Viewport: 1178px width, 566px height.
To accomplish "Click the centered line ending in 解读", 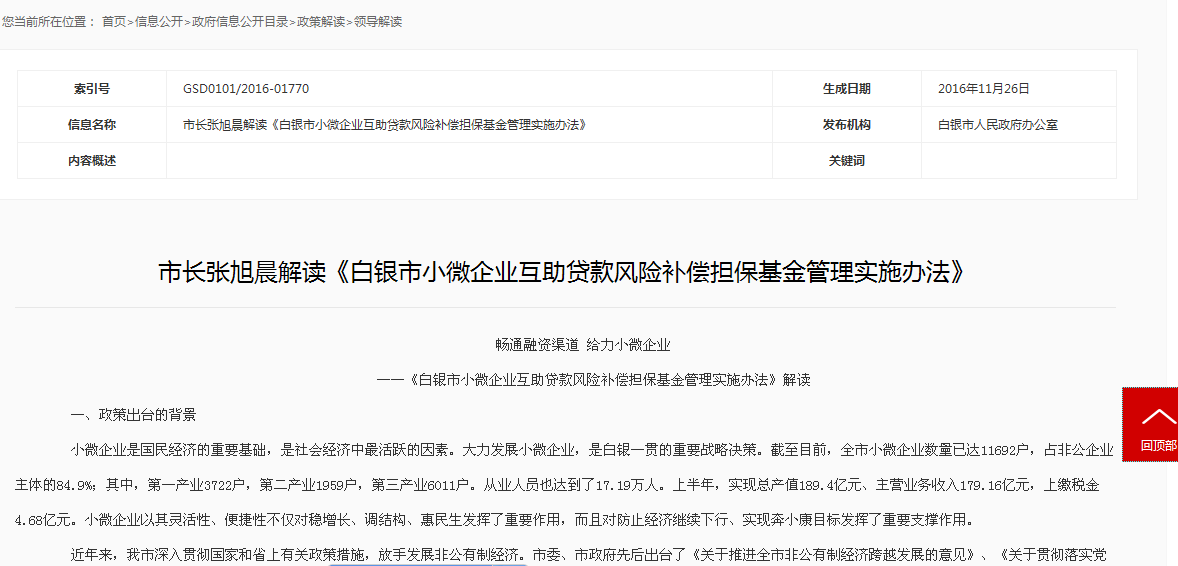I will pos(593,380).
